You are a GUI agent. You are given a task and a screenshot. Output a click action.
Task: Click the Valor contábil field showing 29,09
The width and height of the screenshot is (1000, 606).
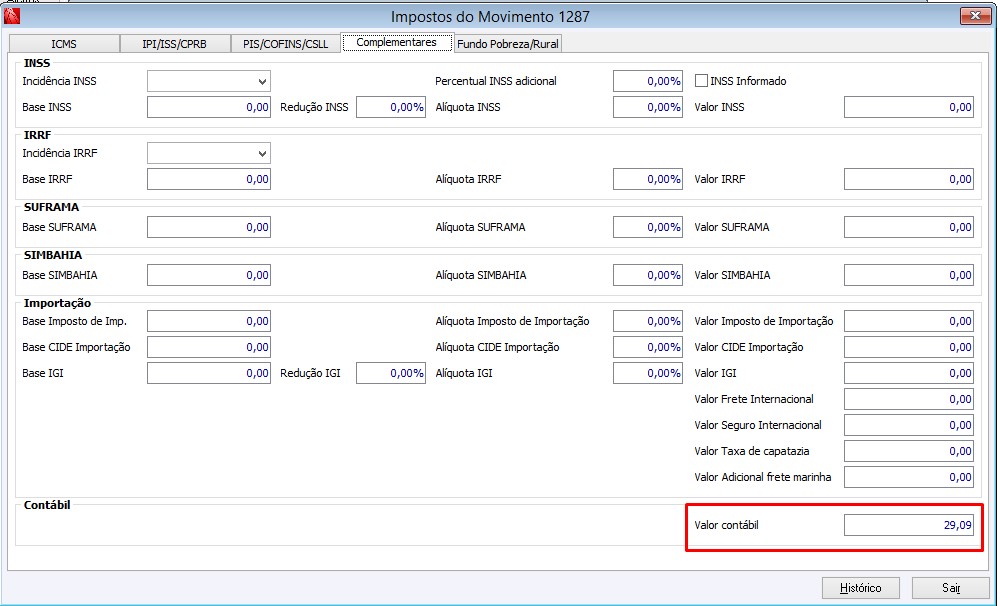(909, 526)
